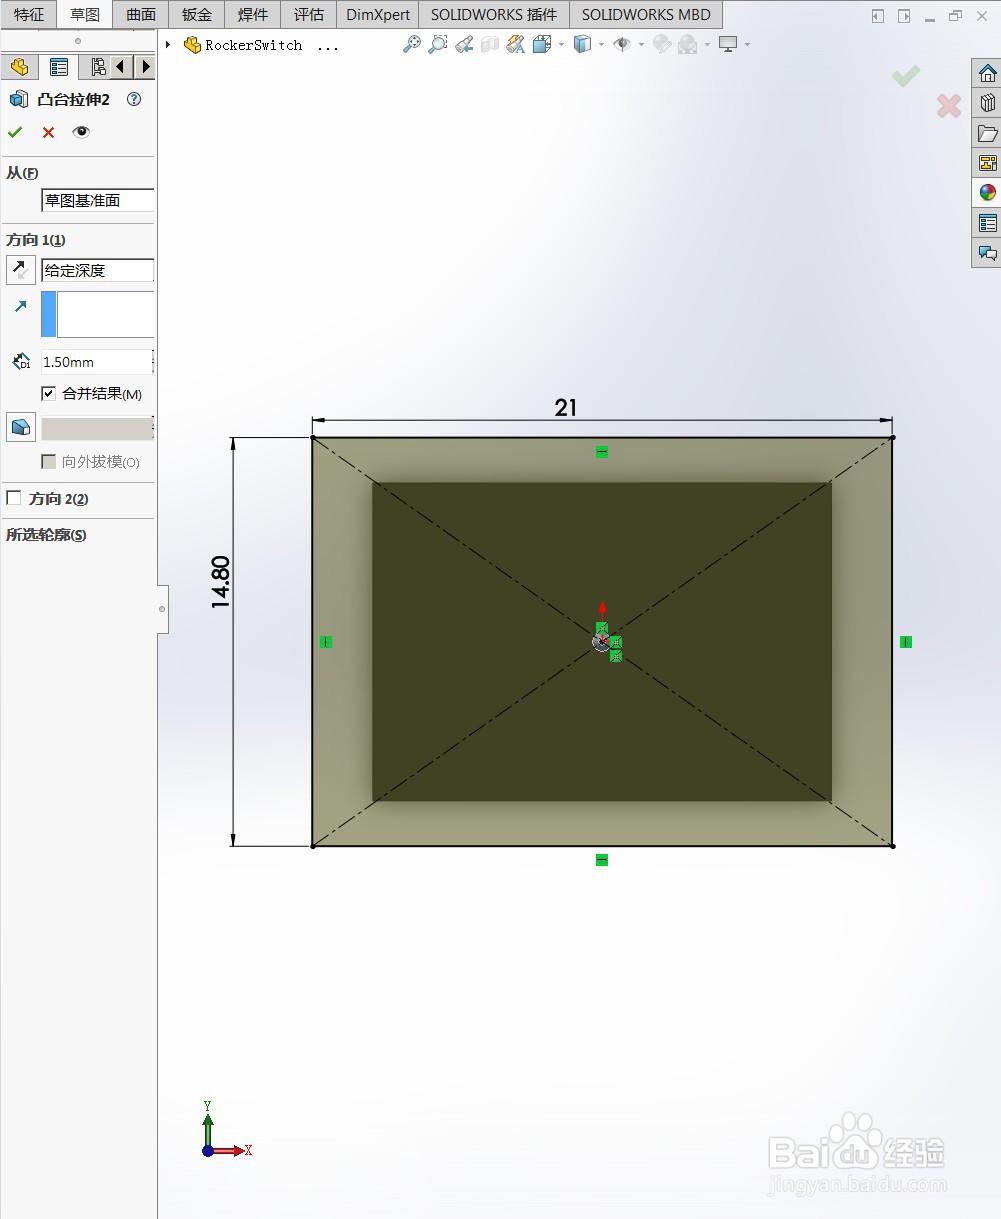Open File Explorer icon in task pane
This screenshot has height=1219, width=1001.
pos(987,133)
